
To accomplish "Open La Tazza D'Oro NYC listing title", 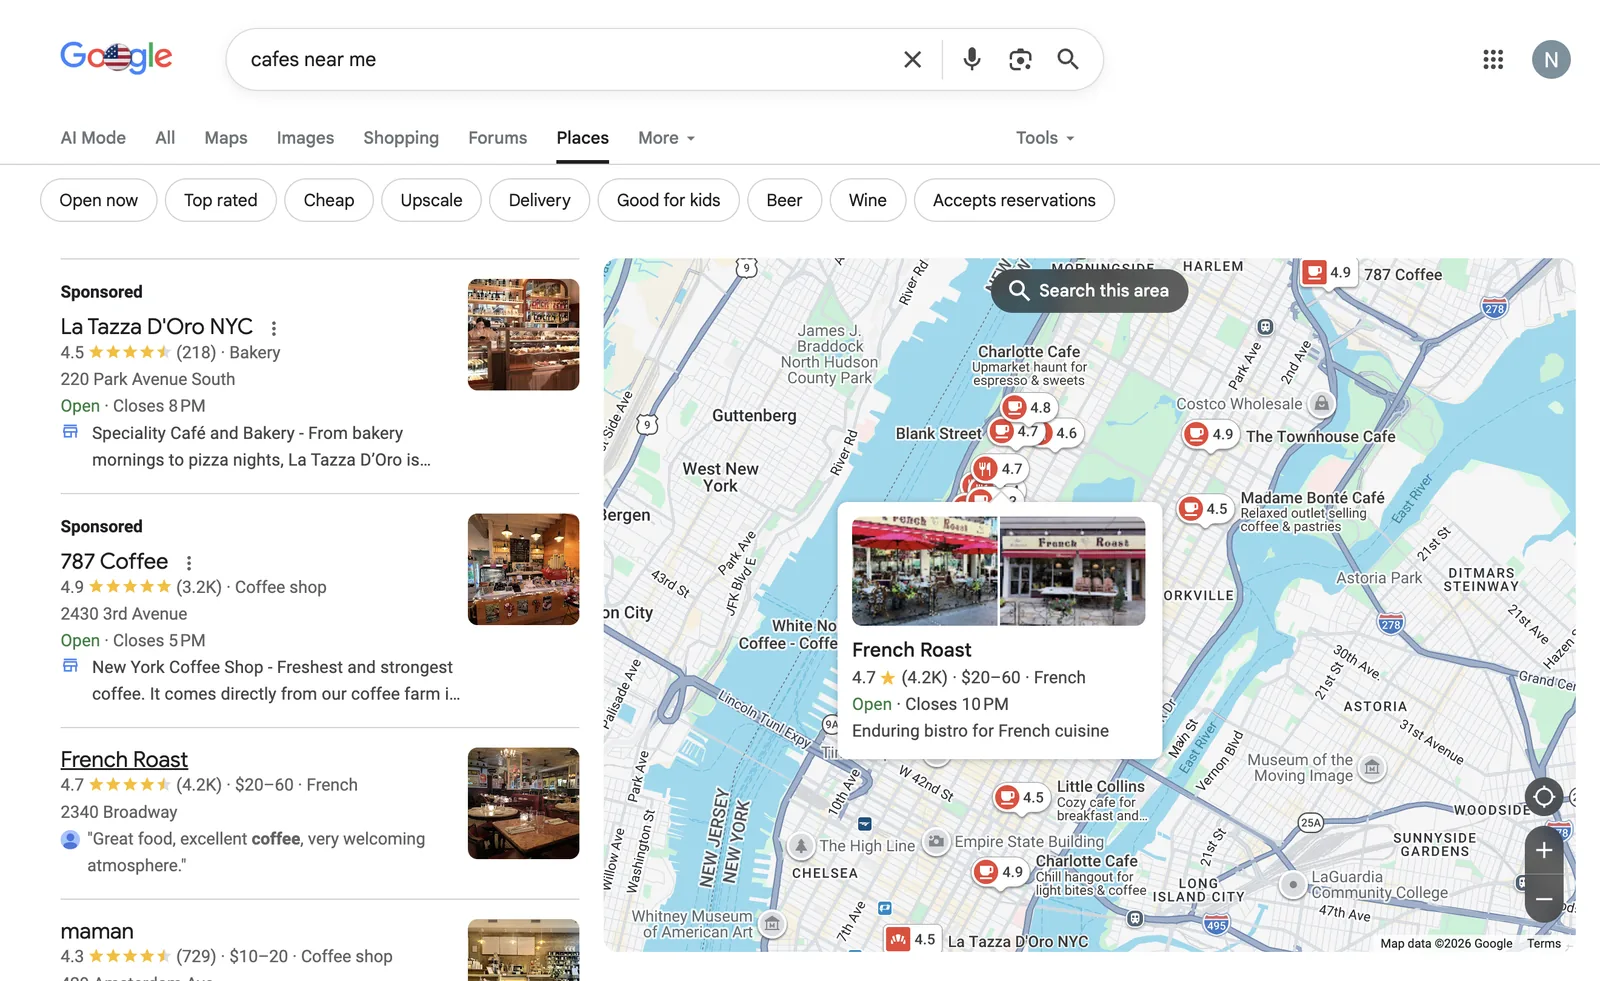I will pyautogui.click(x=157, y=327).
